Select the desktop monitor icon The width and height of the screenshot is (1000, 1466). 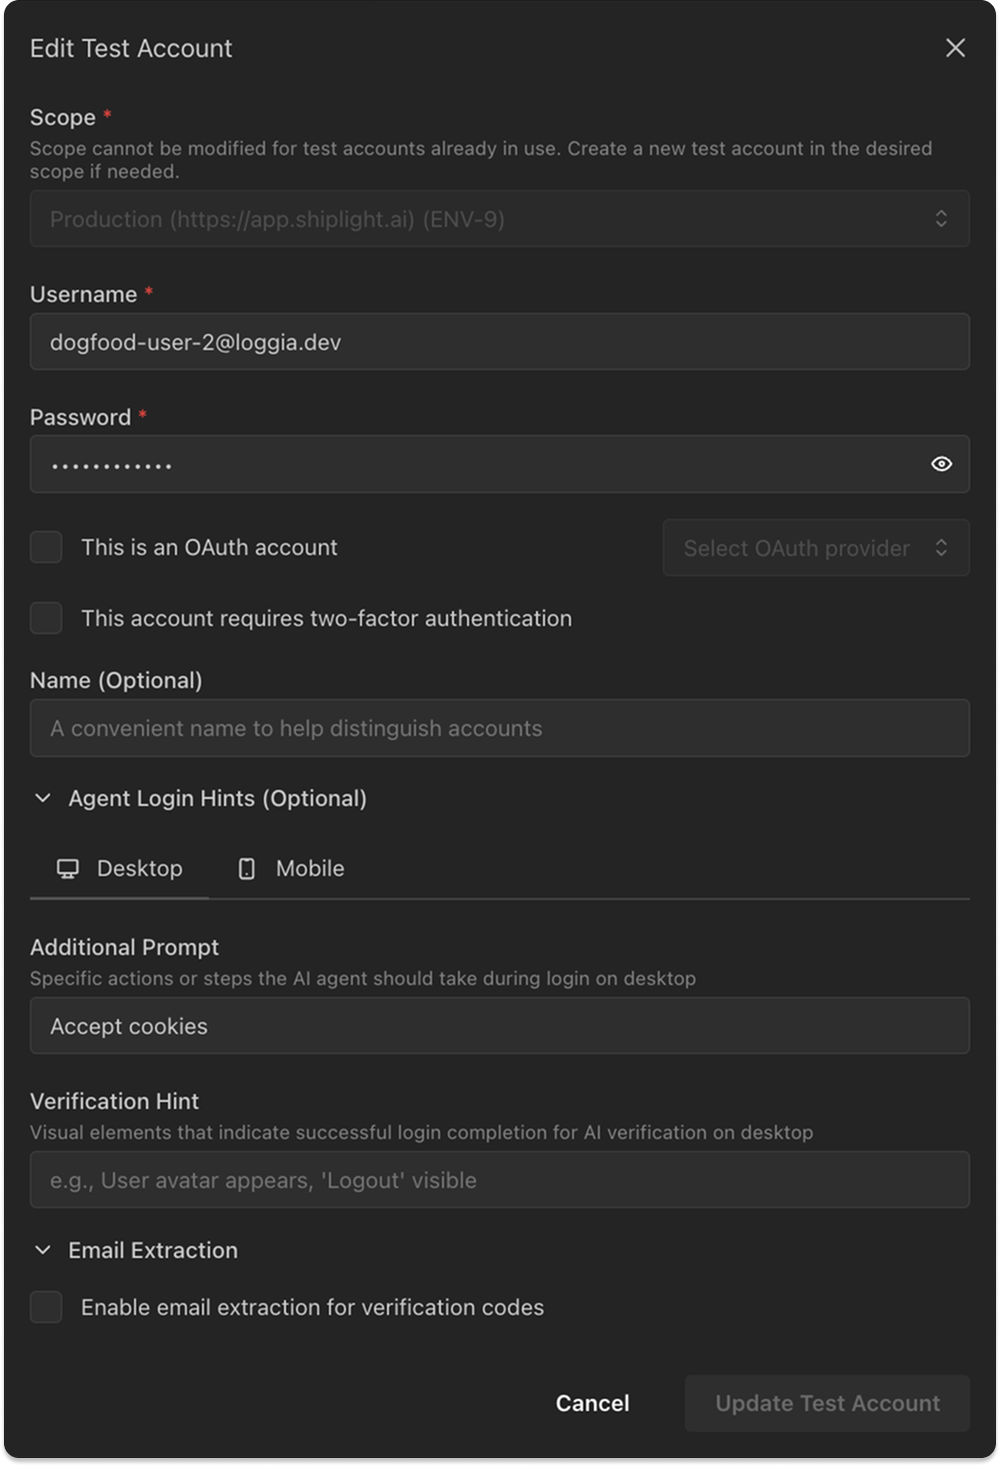point(67,868)
